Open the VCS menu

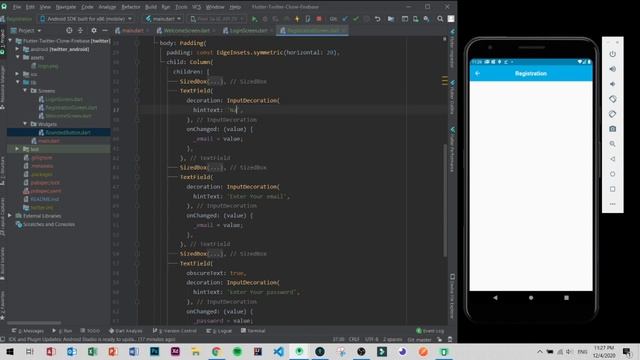(196, 7)
